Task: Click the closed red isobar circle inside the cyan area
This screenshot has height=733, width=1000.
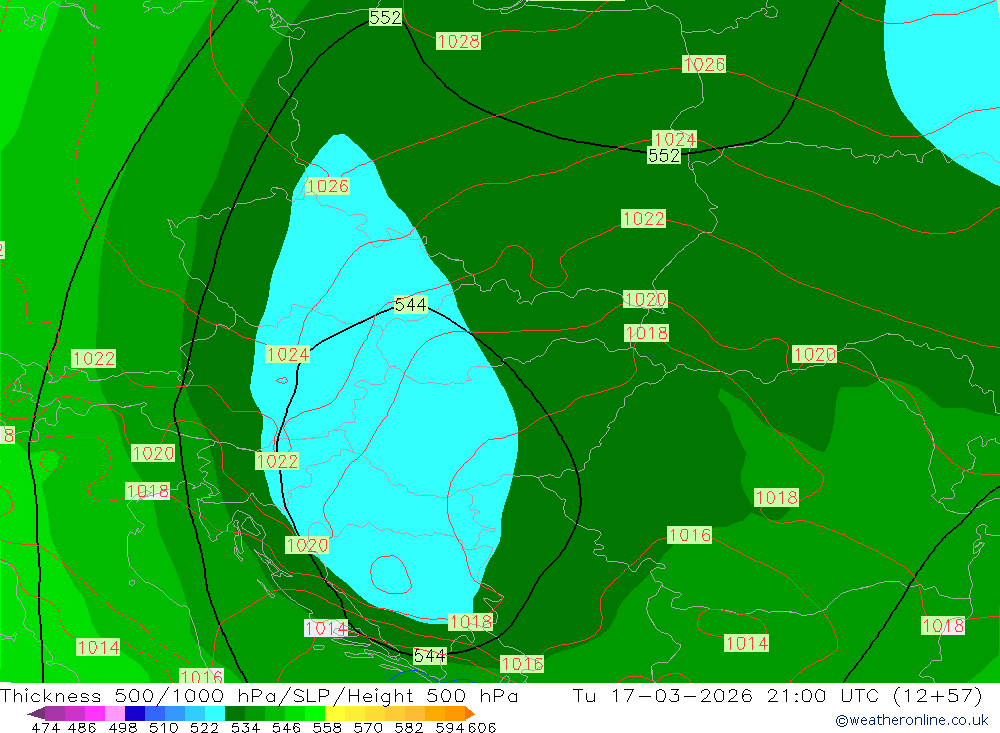Action: point(390,574)
